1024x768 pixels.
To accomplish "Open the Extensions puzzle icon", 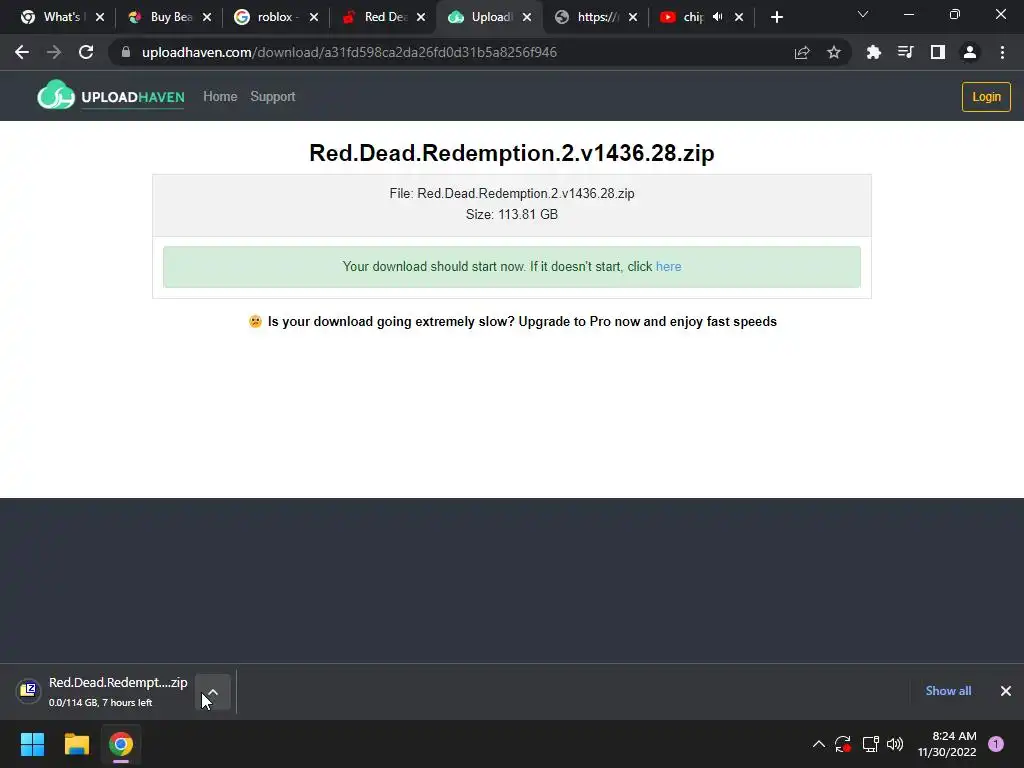I will (x=874, y=52).
